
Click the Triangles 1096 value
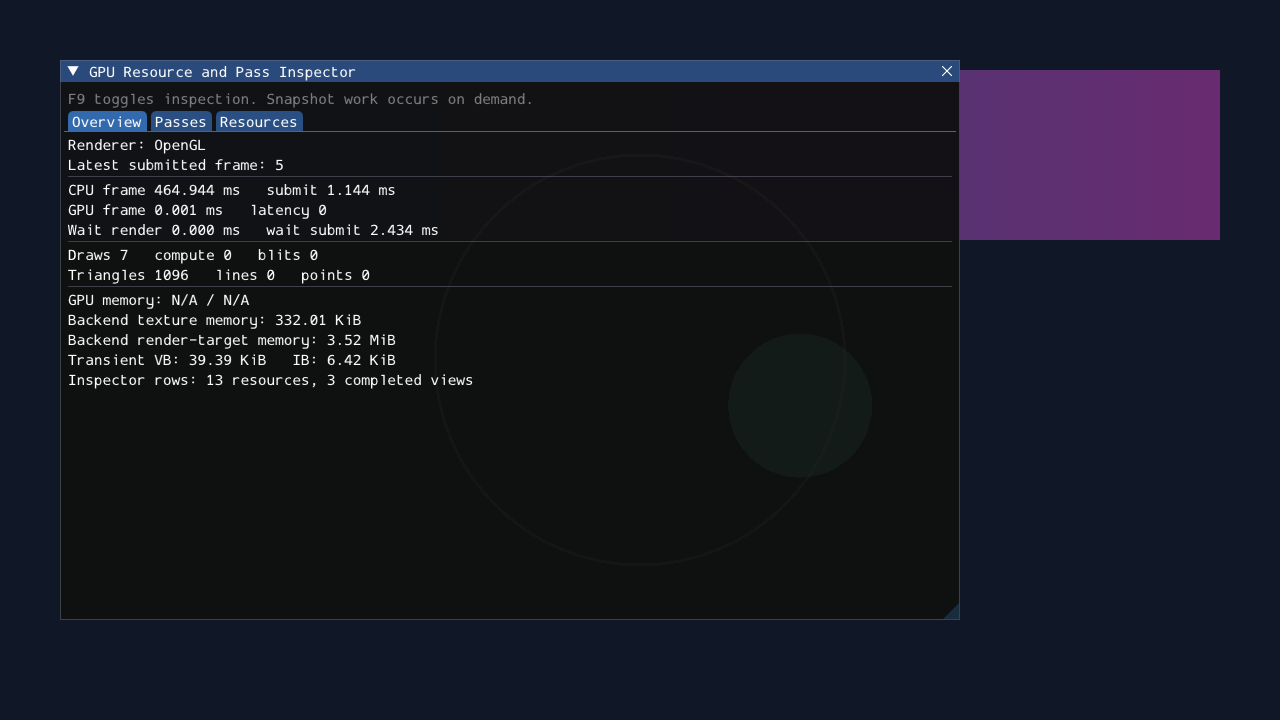point(128,275)
